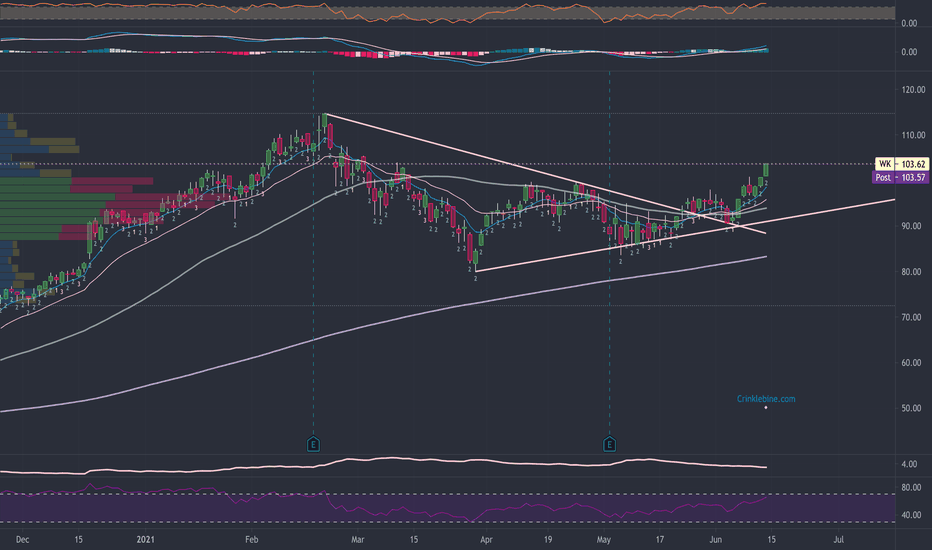
Task: Click the February earnings E marker
Action: (313, 444)
